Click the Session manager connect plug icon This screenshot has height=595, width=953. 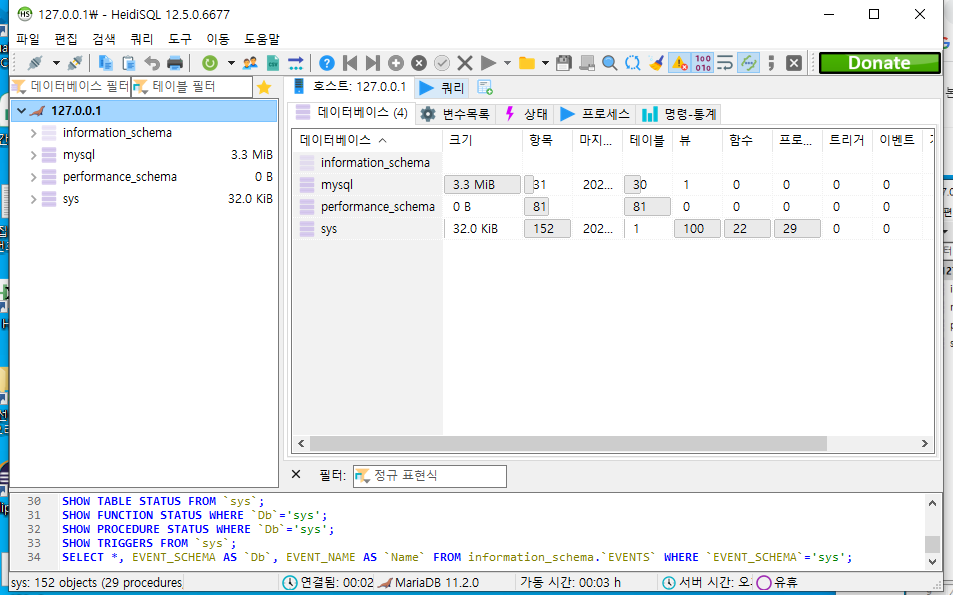click(35, 63)
